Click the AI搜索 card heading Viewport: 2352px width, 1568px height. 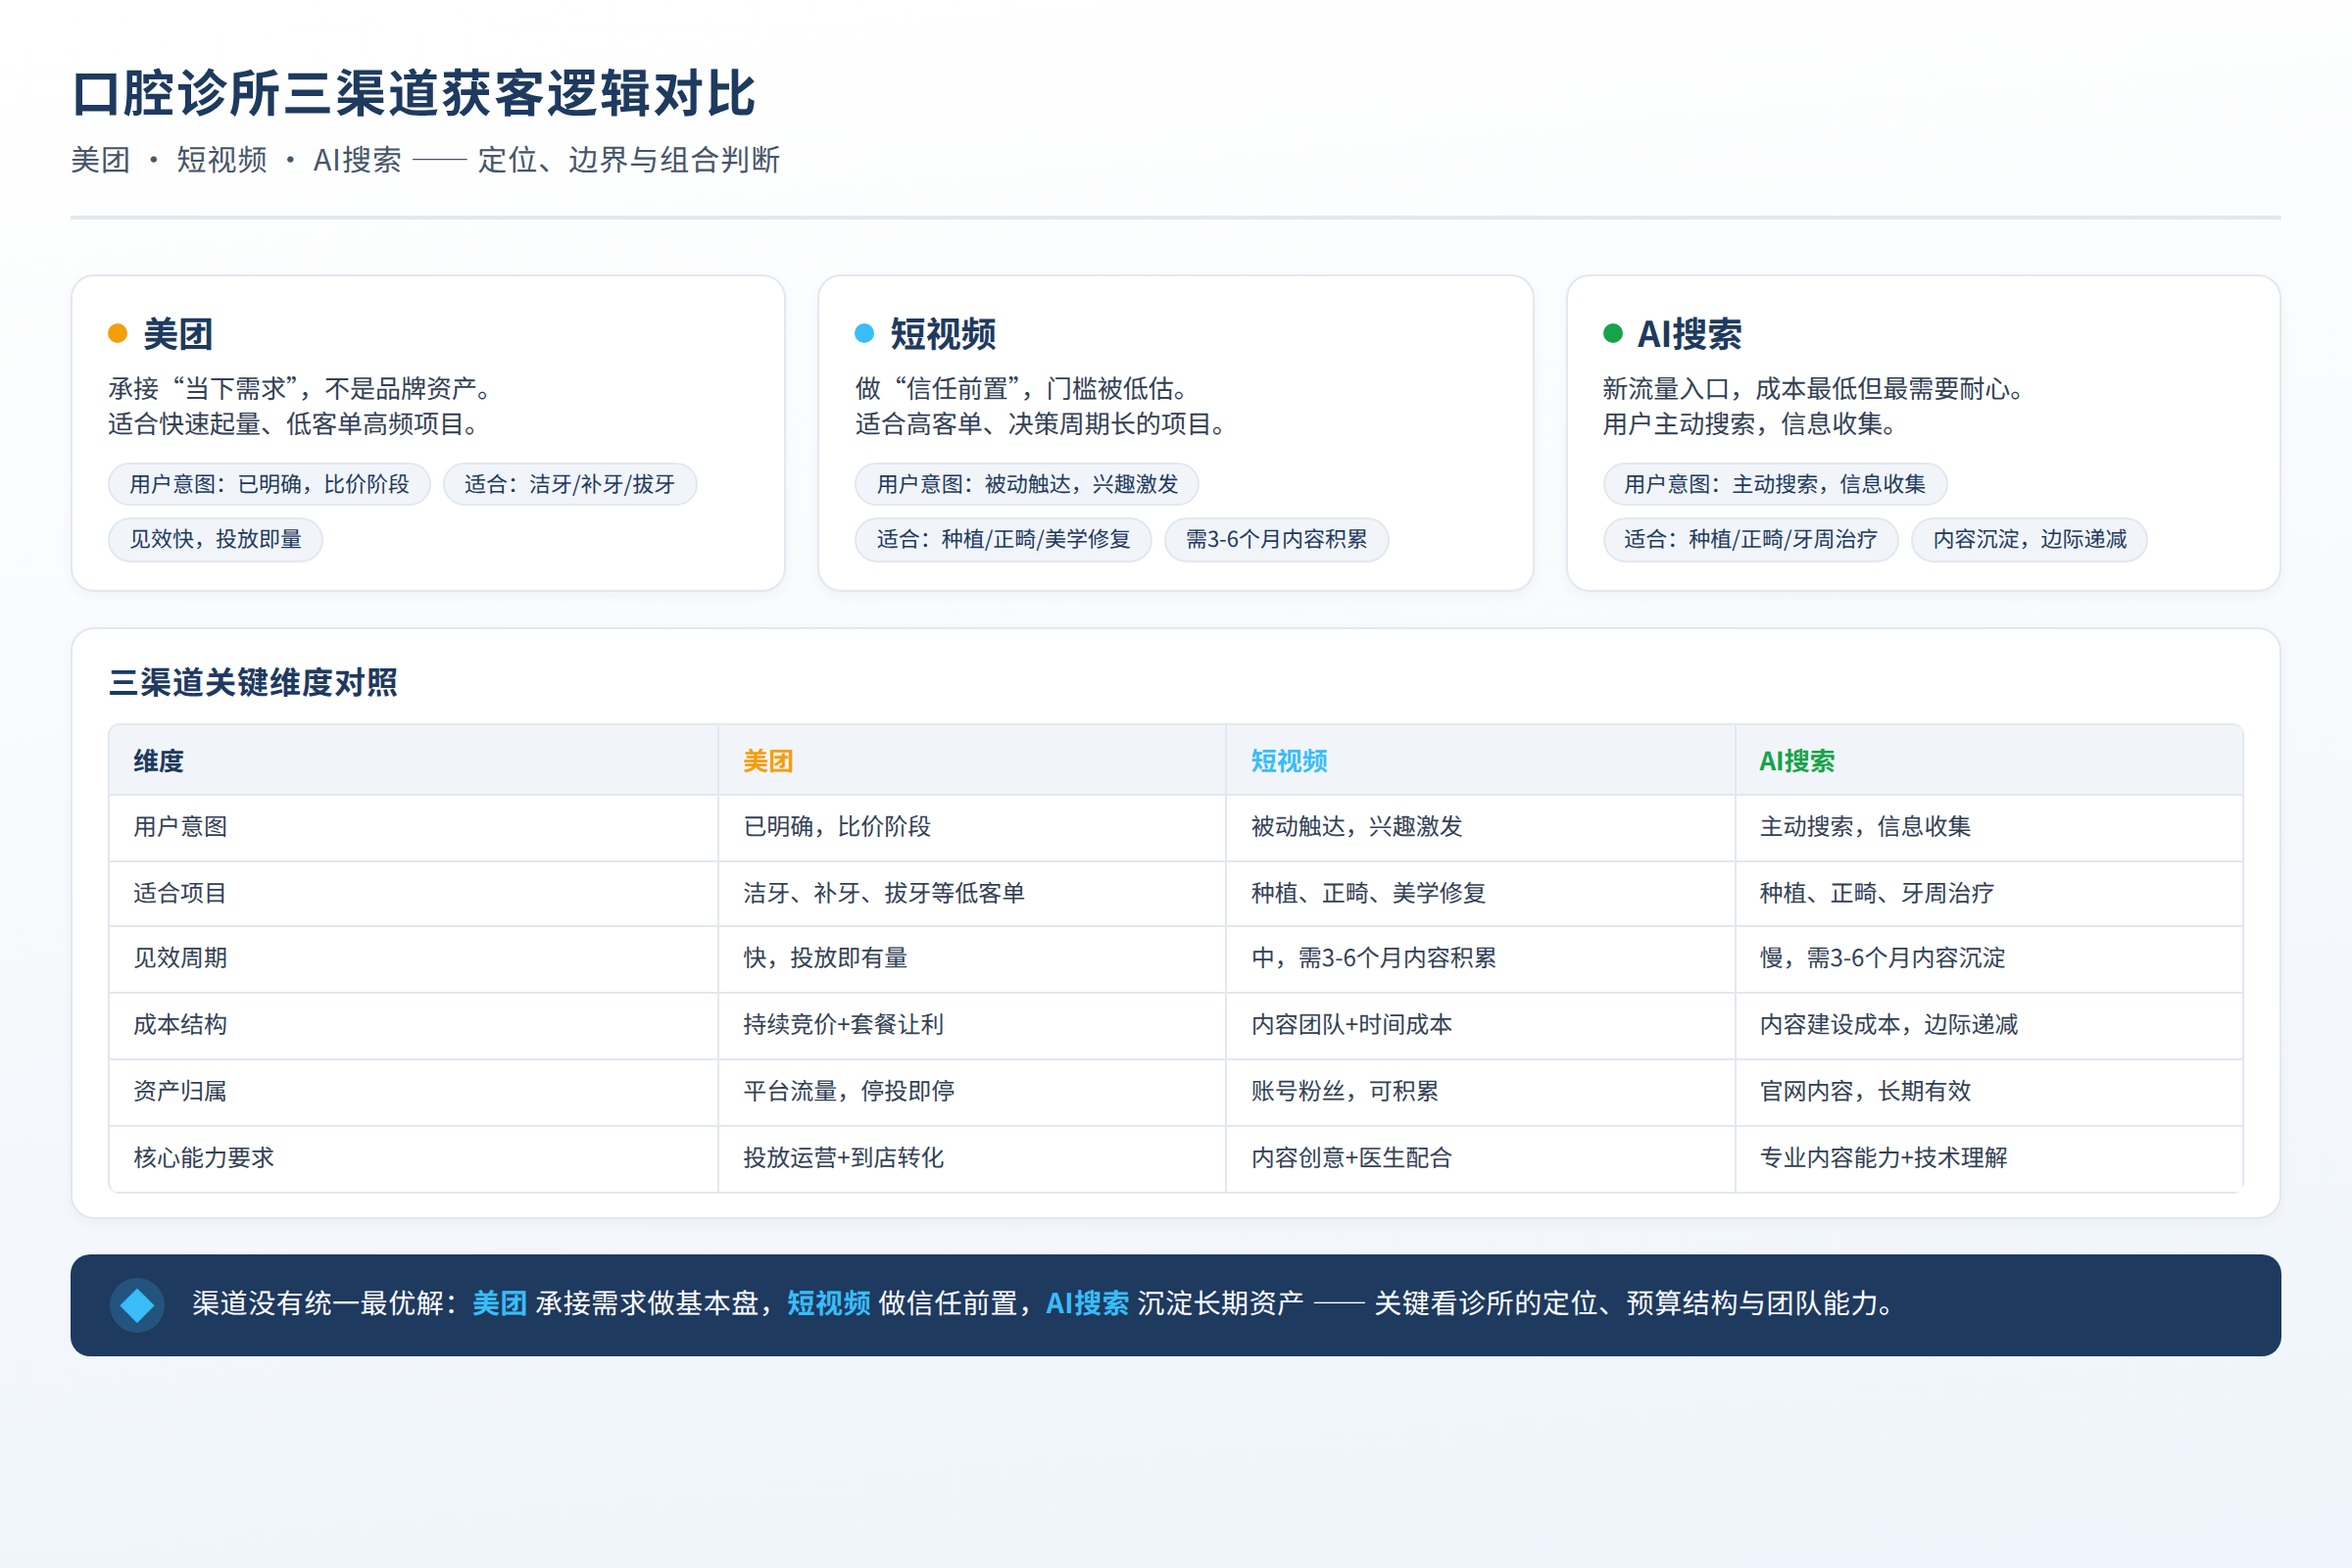point(1689,334)
